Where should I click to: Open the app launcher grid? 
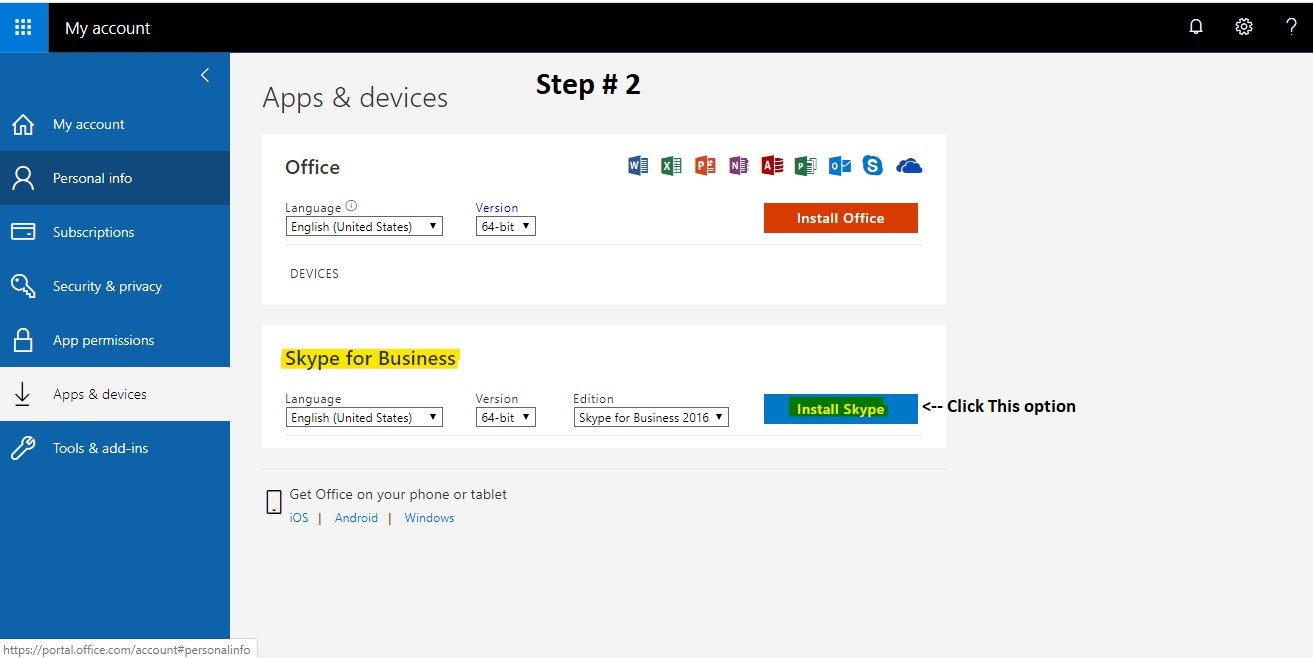pyautogui.click(x=23, y=26)
